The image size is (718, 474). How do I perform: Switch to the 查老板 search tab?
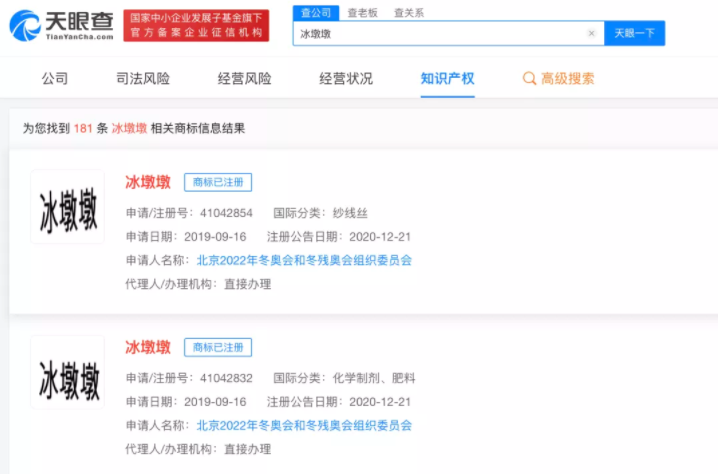point(362,13)
